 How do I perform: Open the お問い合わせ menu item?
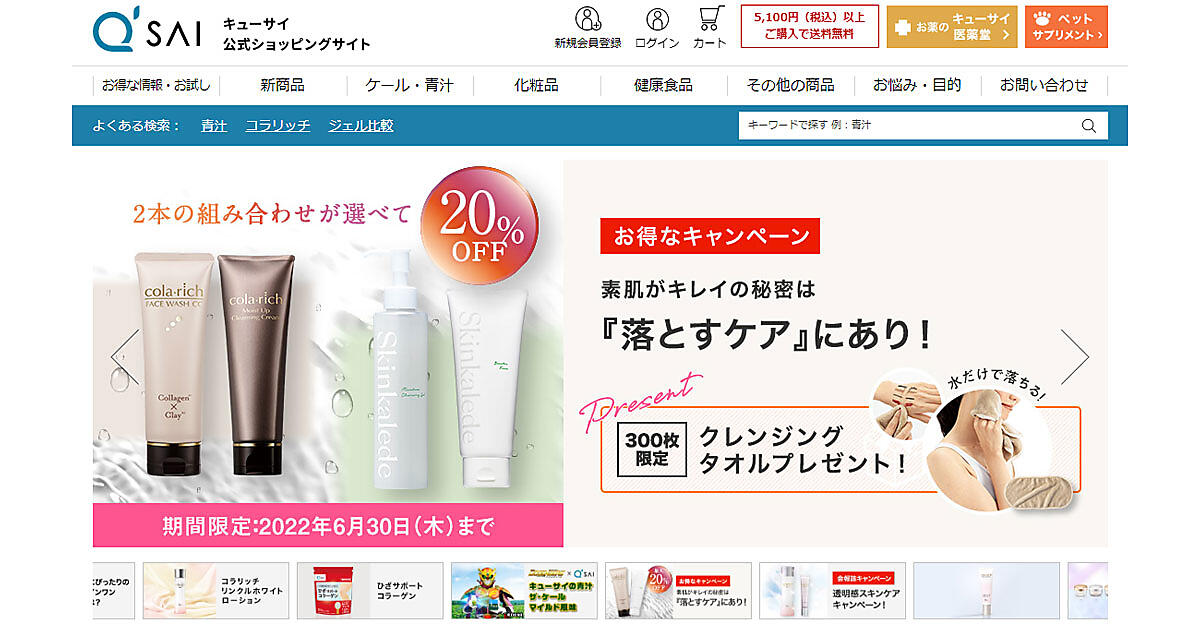pyautogui.click(x=1044, y=85)
